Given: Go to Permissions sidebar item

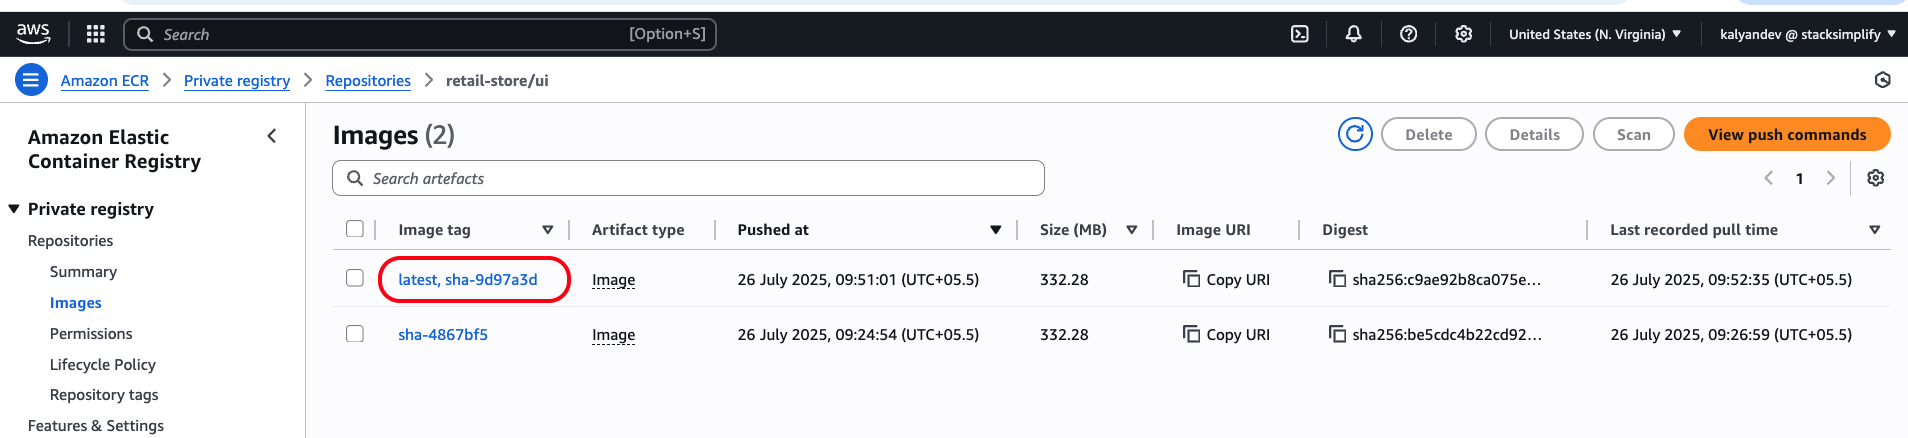Looking at the screenshot, I should [91, 334].
